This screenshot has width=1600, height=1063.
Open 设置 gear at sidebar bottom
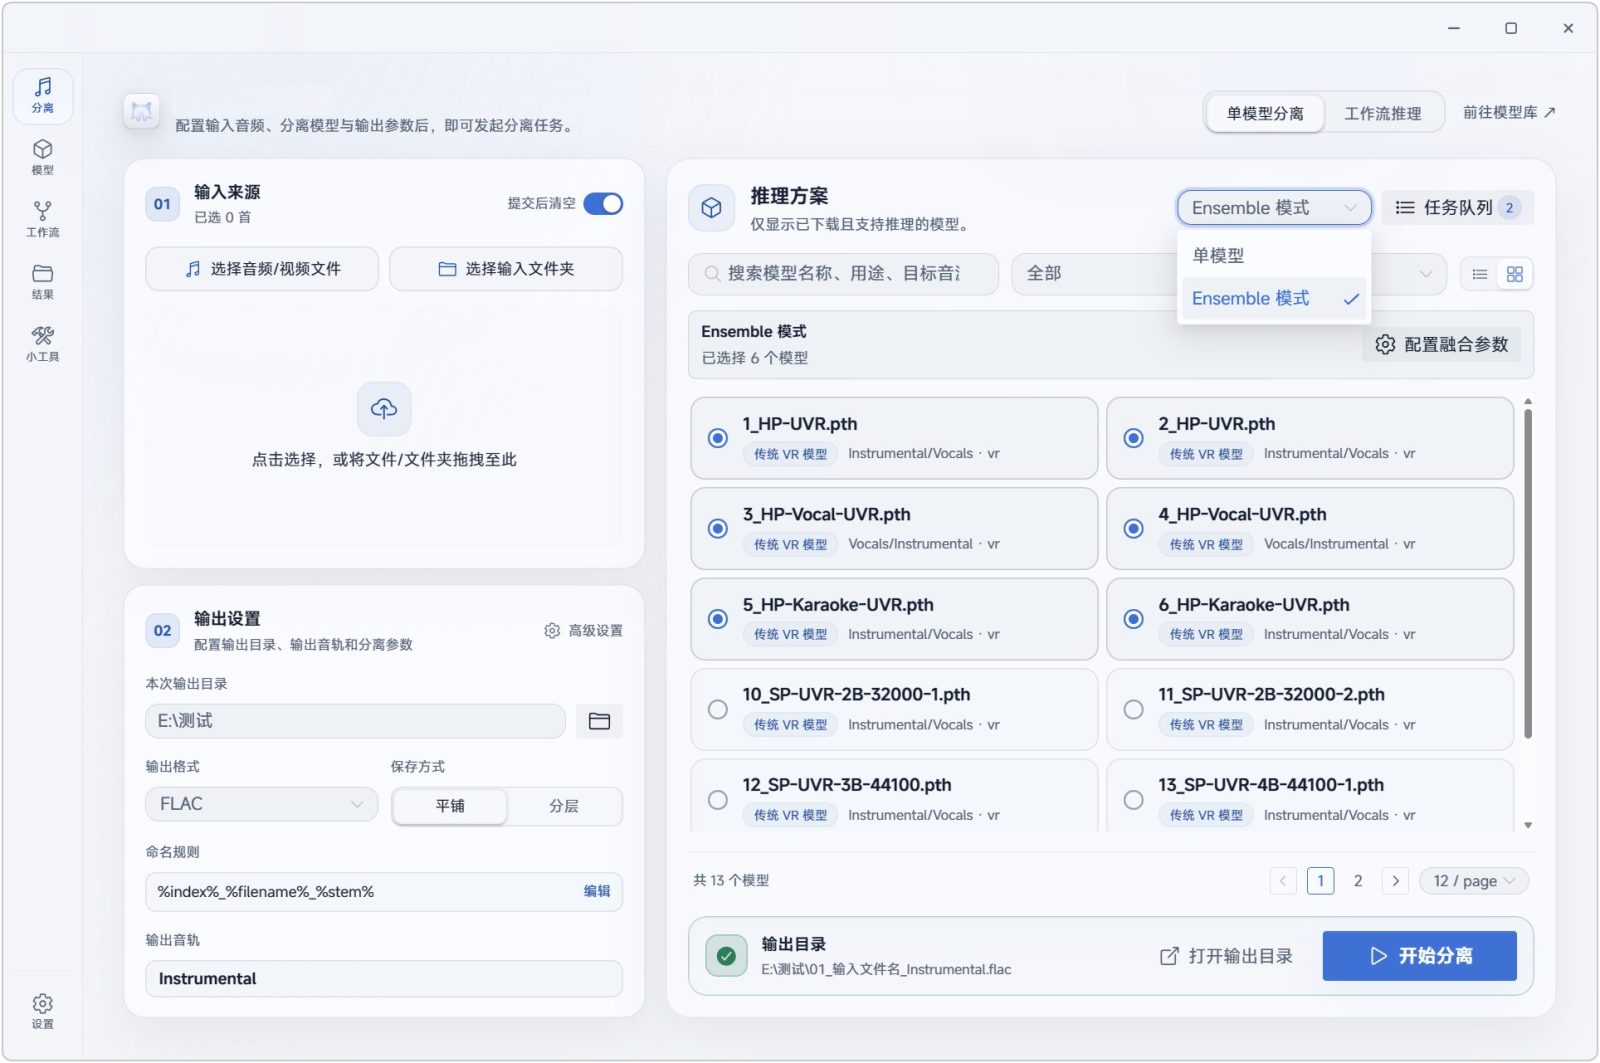coord(43,1011)
